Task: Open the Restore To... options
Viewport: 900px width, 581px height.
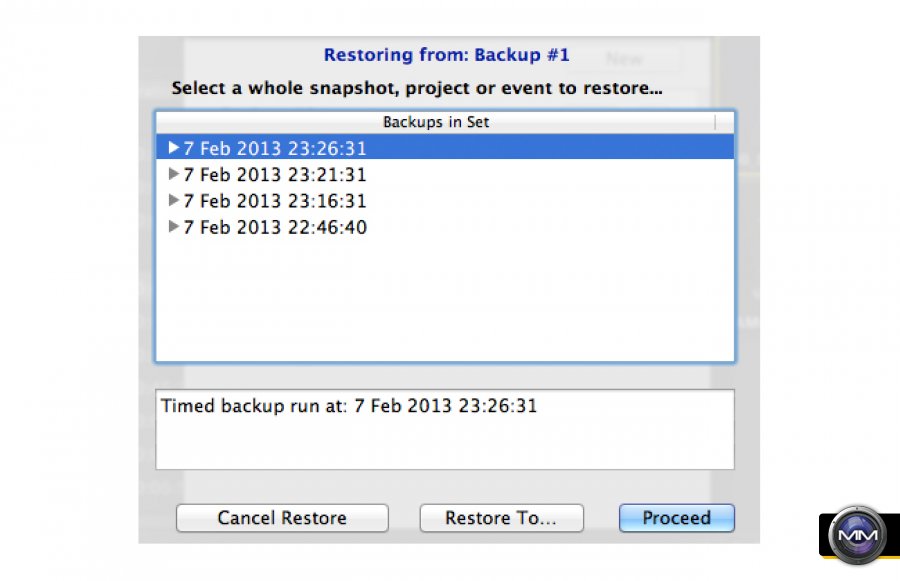Action: [500, 518]
